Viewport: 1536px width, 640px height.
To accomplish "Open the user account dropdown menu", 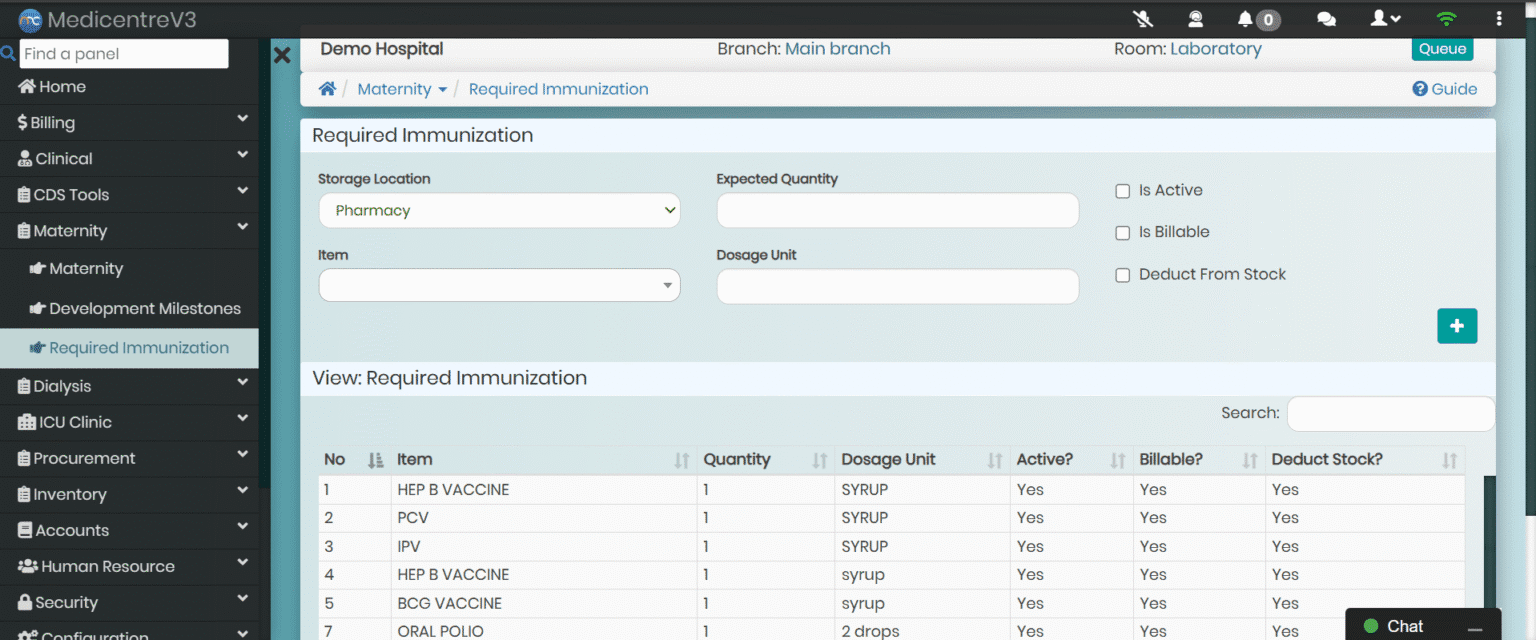I will pos(1385,19).
